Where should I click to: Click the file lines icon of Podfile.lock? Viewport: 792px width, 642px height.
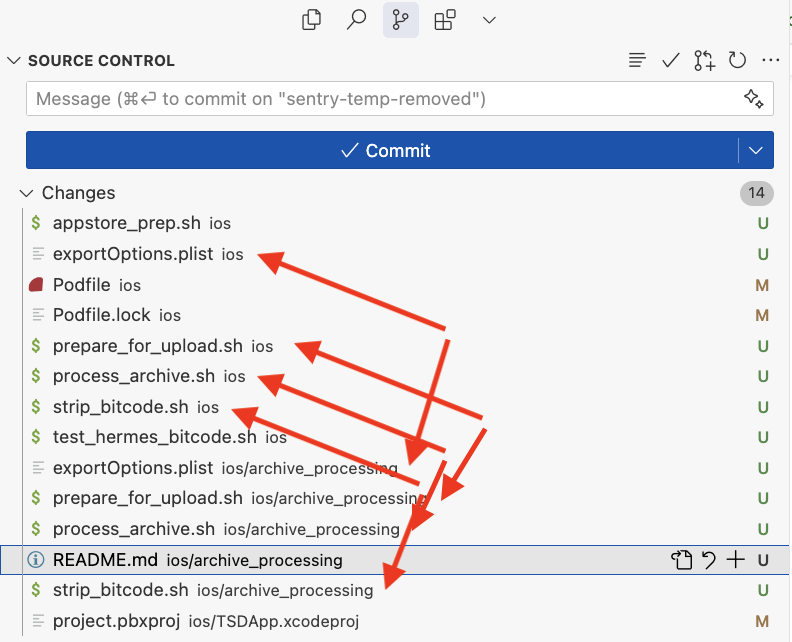(38, 315)
